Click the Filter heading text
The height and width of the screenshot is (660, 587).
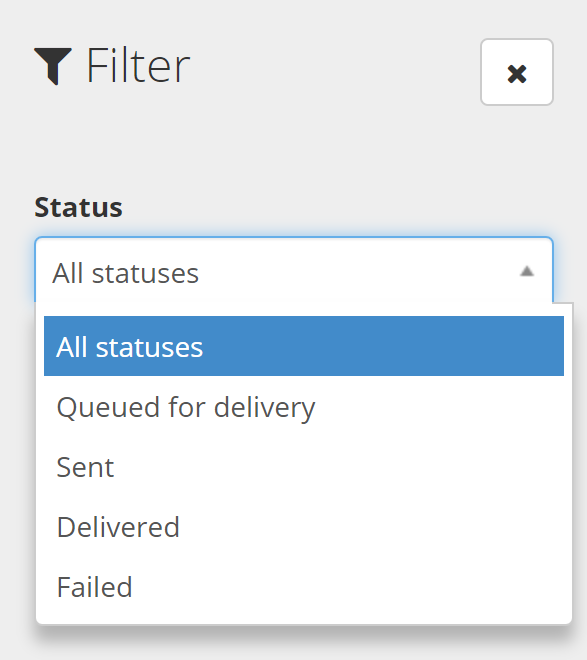[x=138, y=65]
